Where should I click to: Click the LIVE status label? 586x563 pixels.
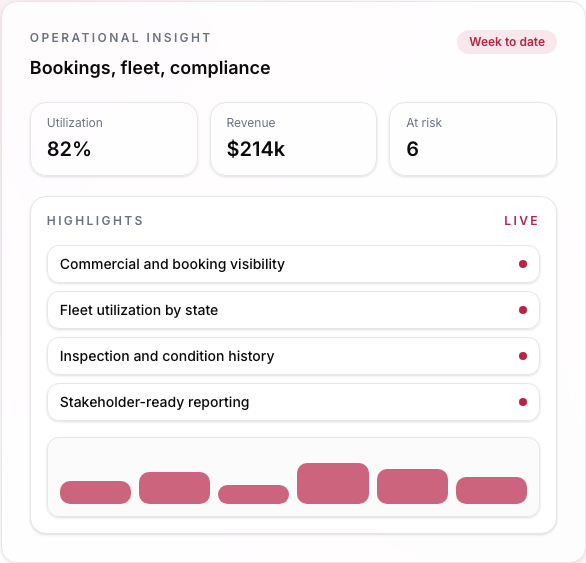[521, 221]
